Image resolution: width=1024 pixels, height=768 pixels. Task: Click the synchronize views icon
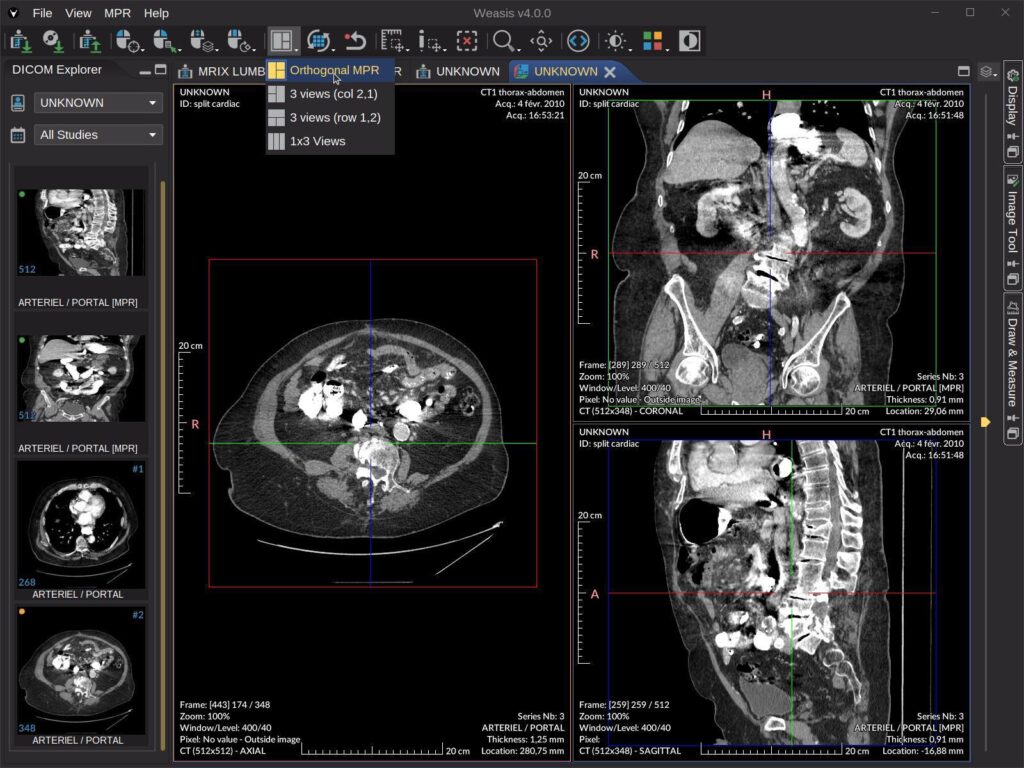tap(320, 41)
